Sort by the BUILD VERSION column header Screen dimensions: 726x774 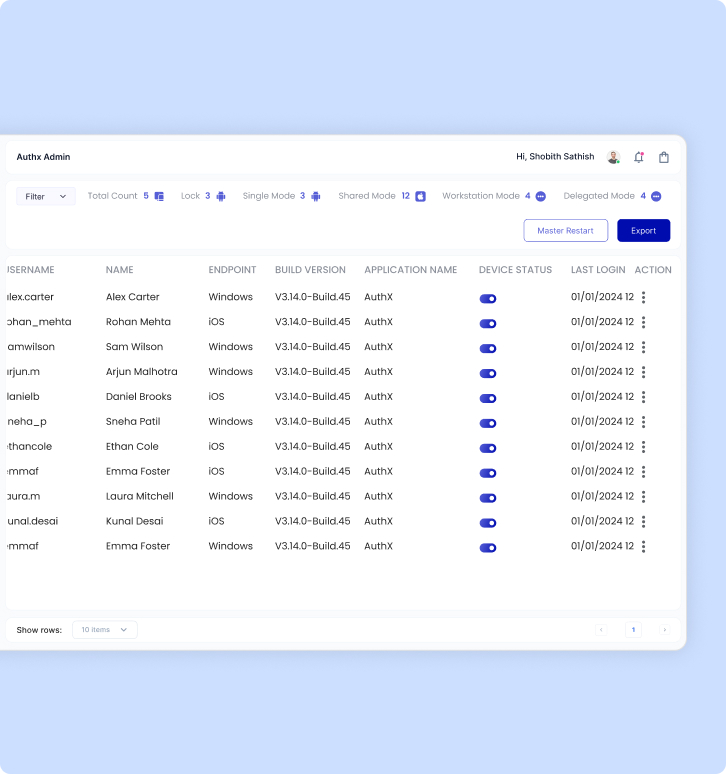coord(310,270)
